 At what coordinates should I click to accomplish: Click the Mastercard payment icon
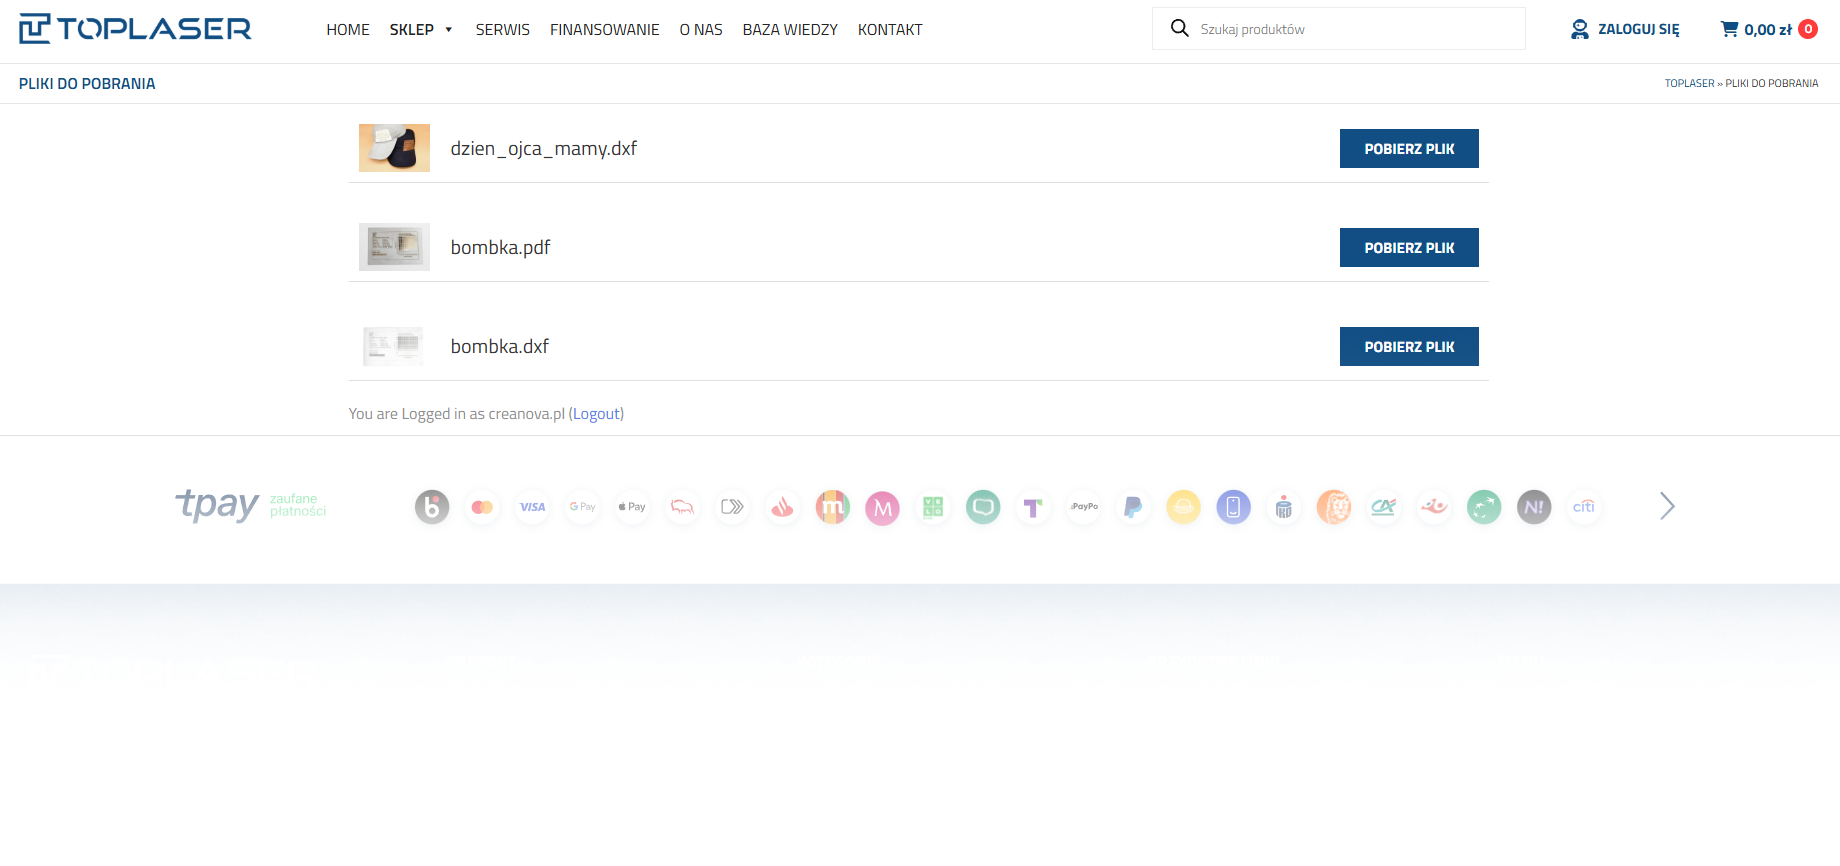[x=482, y=507]
